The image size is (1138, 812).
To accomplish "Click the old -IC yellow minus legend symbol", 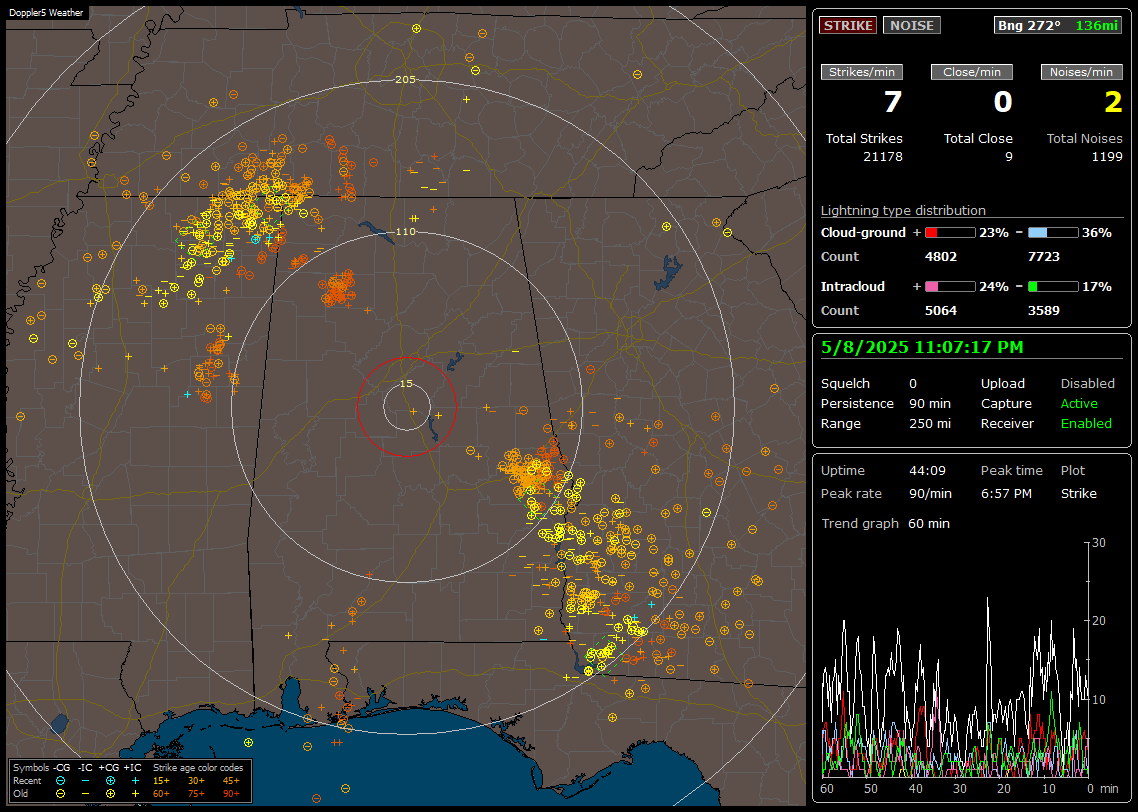I will pyautogui.click(x=86, y=794).
